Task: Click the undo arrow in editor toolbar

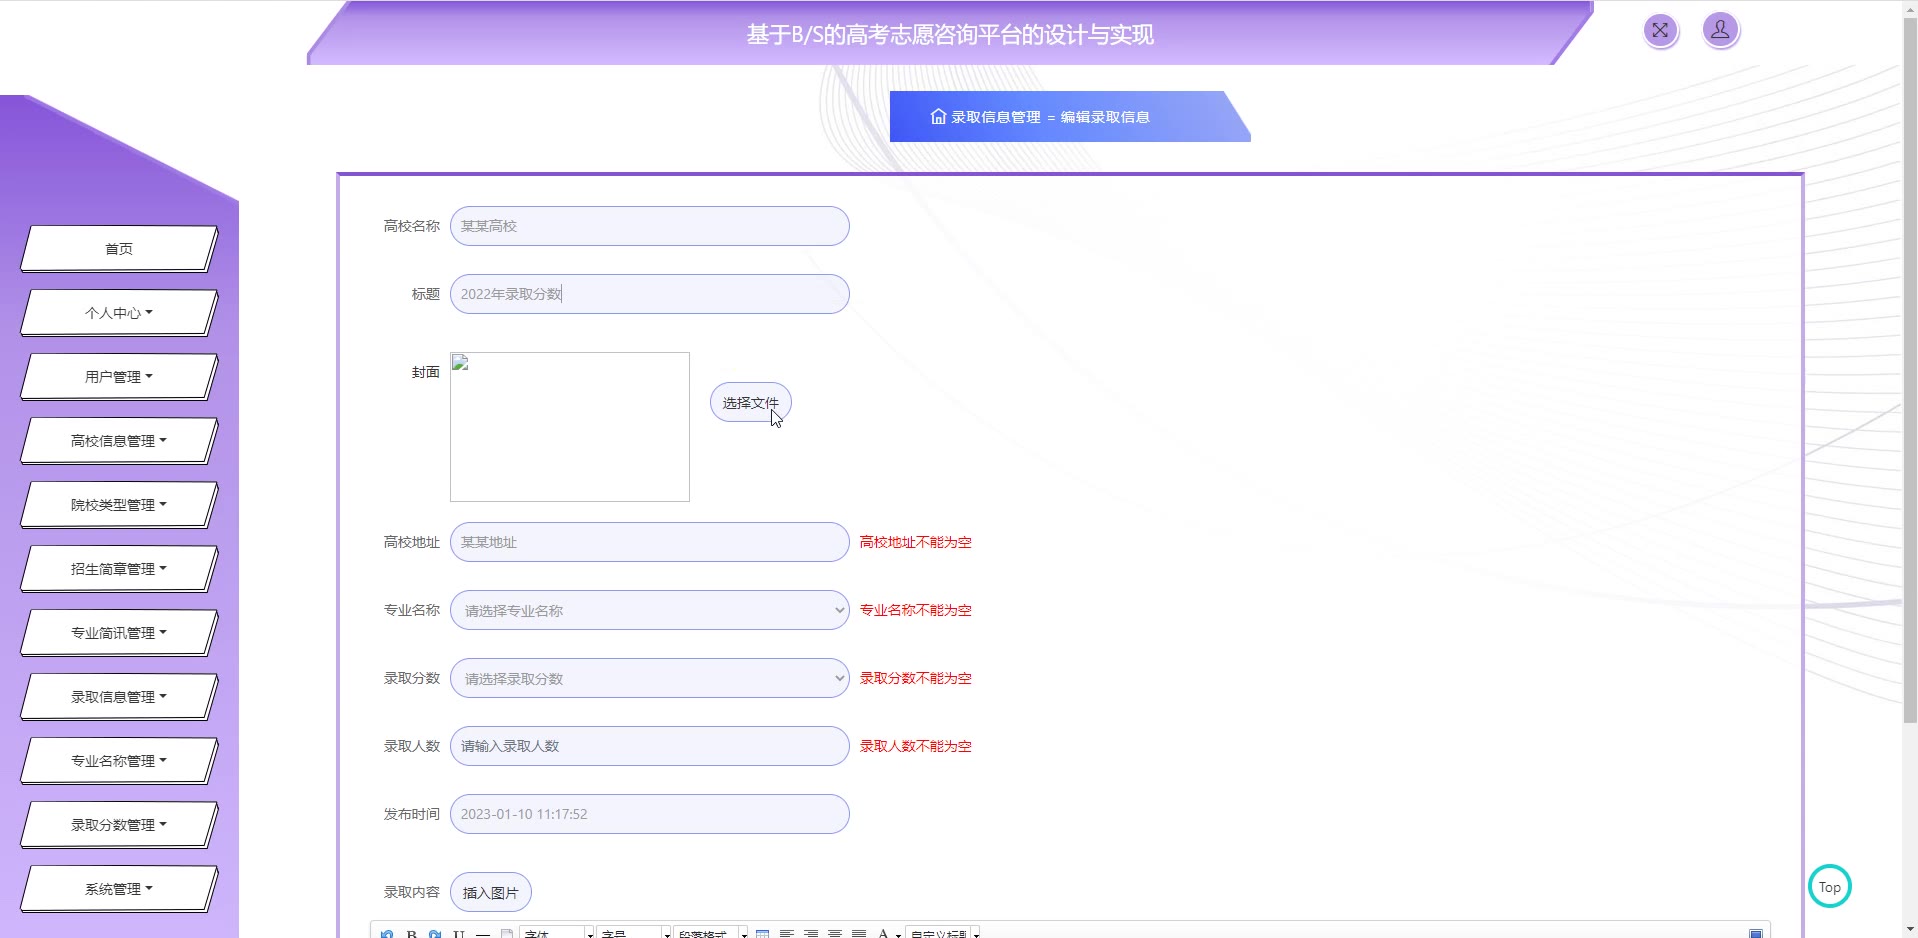Action: click(387, 934)
